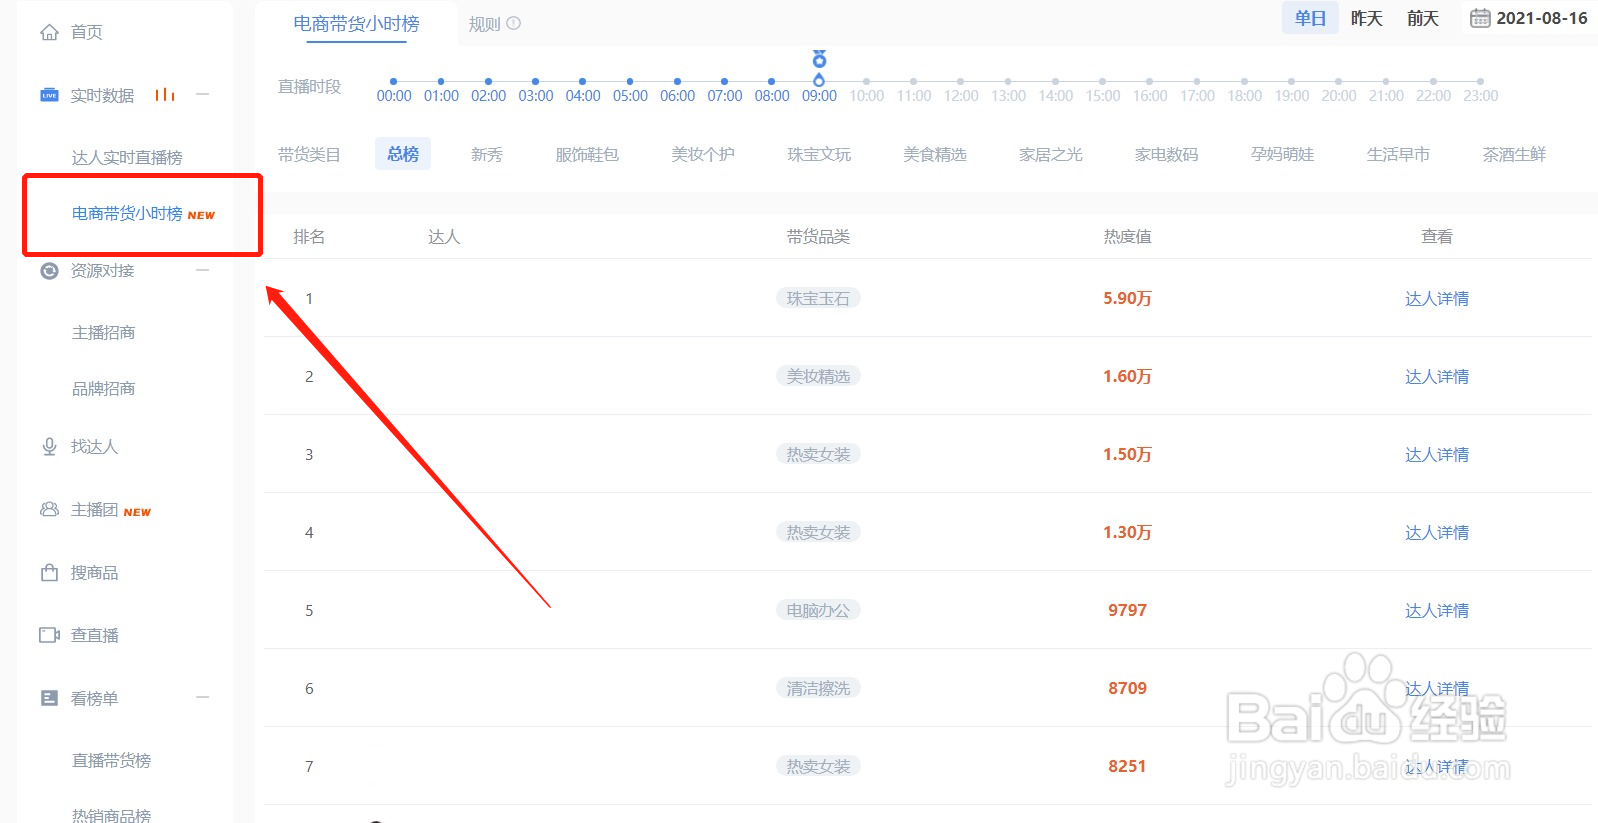Click the video icon for 查直播
This screenshot has width=1598, height=823.
[49, 635]
